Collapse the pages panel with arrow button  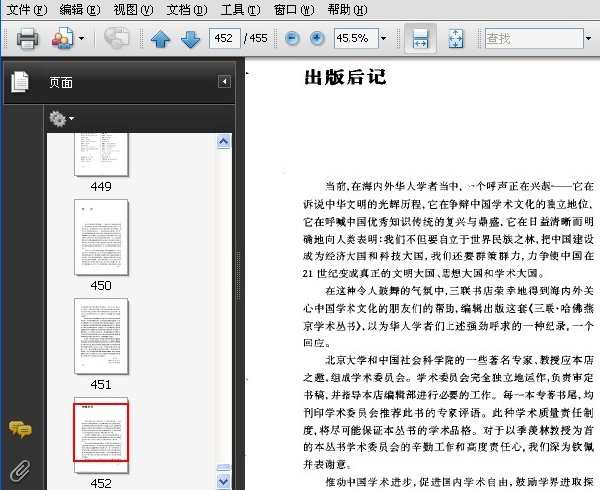click(224, 81)
